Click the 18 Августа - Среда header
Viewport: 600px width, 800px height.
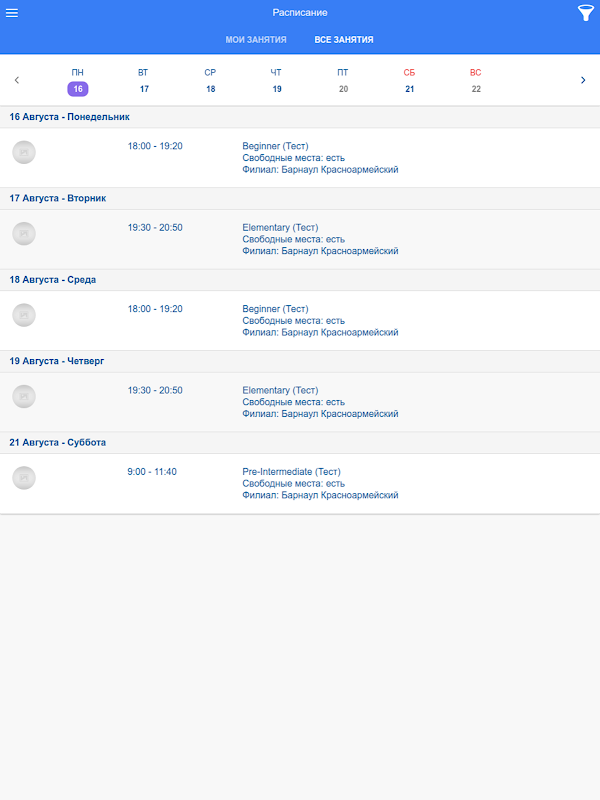click(x=53, y=280)
